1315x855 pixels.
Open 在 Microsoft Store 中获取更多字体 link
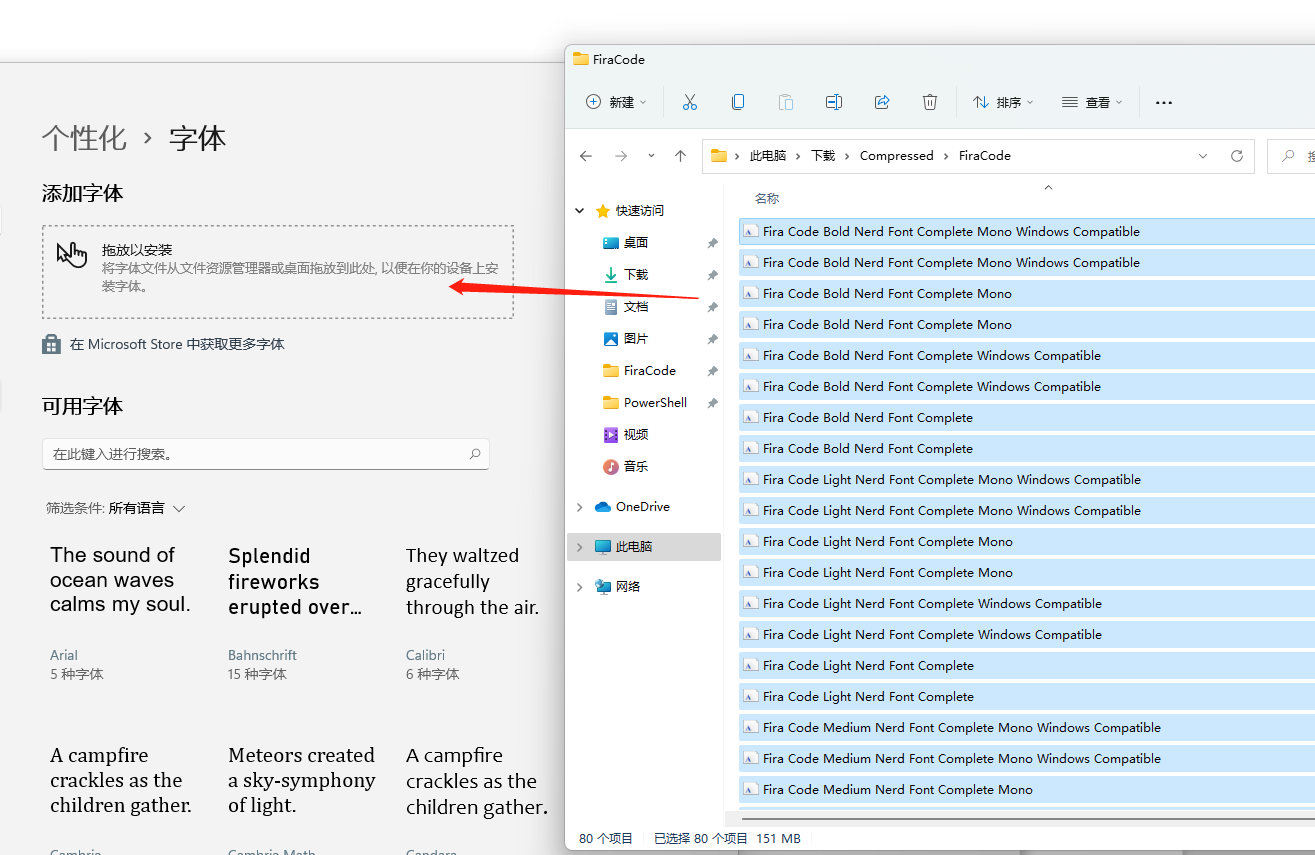[x=176, y=344]
